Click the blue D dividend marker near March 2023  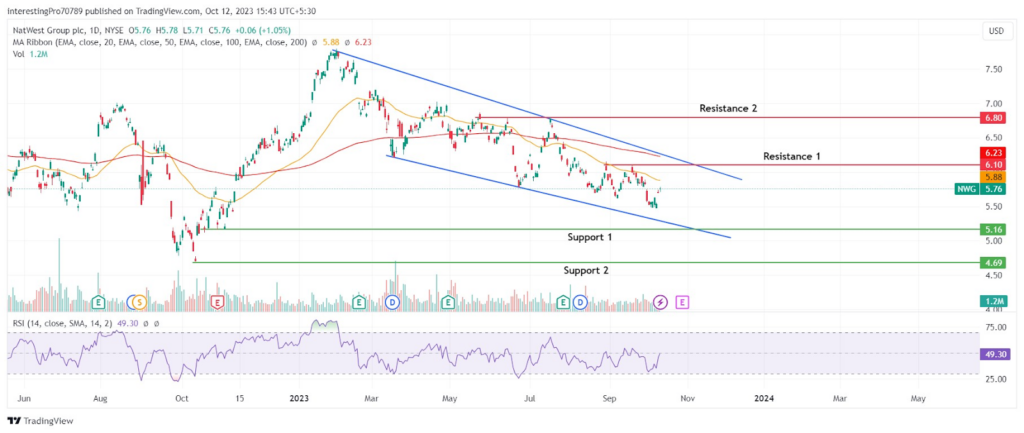392,302
